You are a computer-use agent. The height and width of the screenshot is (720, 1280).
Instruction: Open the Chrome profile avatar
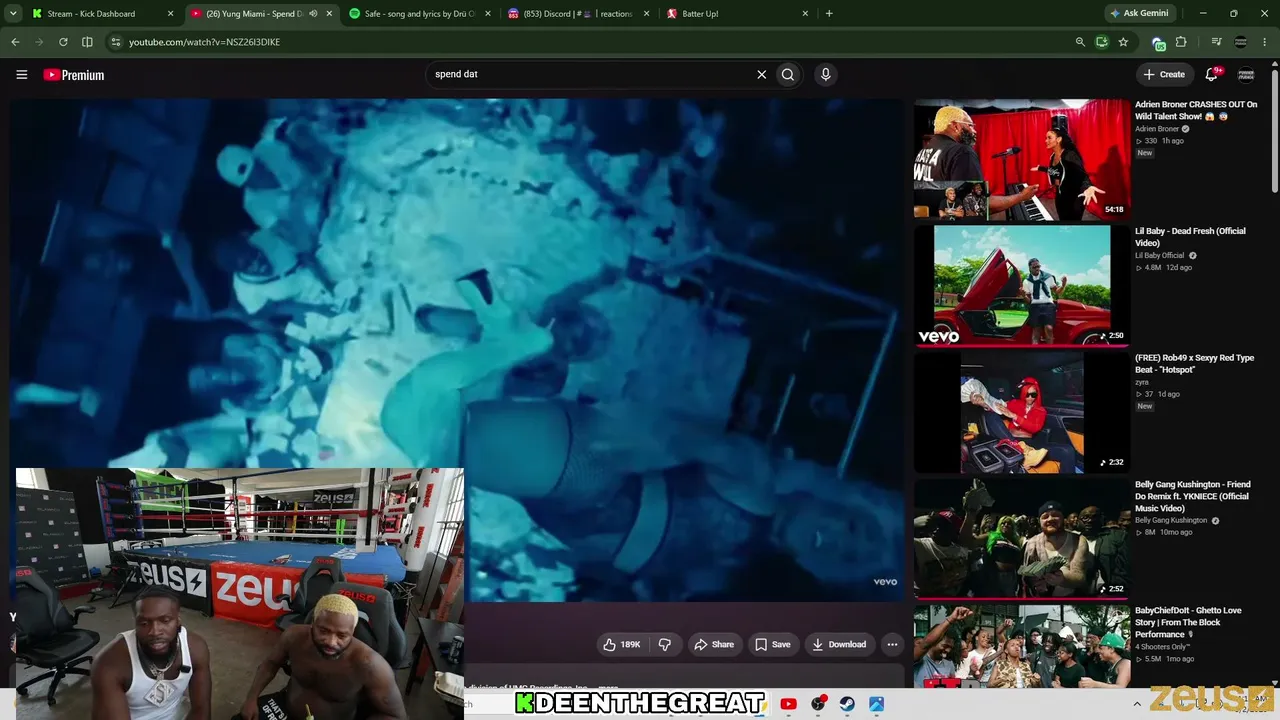point(1241,42)
